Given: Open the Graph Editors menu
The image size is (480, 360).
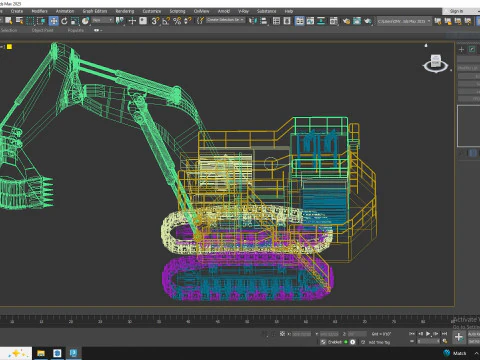Looking at the screenshot, I should tap(95, 11).
